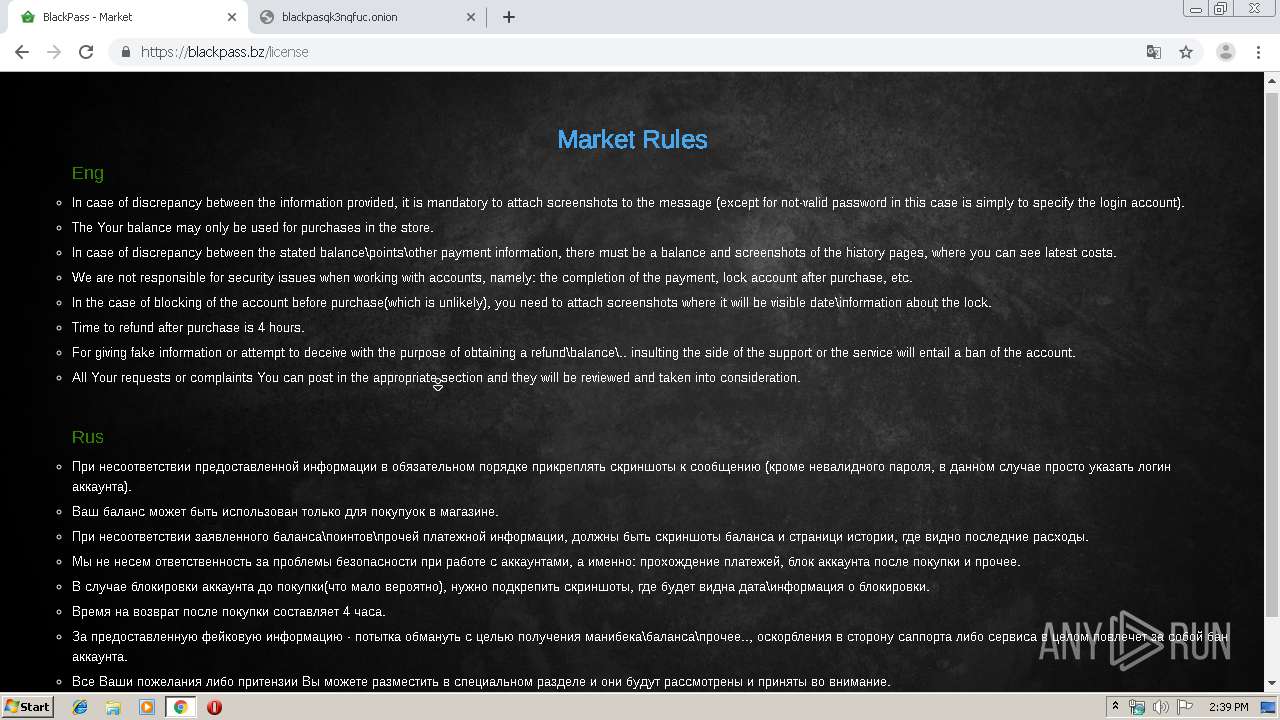This screenshot has height=720, width=1280.
Task: Click 'In the case of blocking of the account' line
Action: coord(532,302)
